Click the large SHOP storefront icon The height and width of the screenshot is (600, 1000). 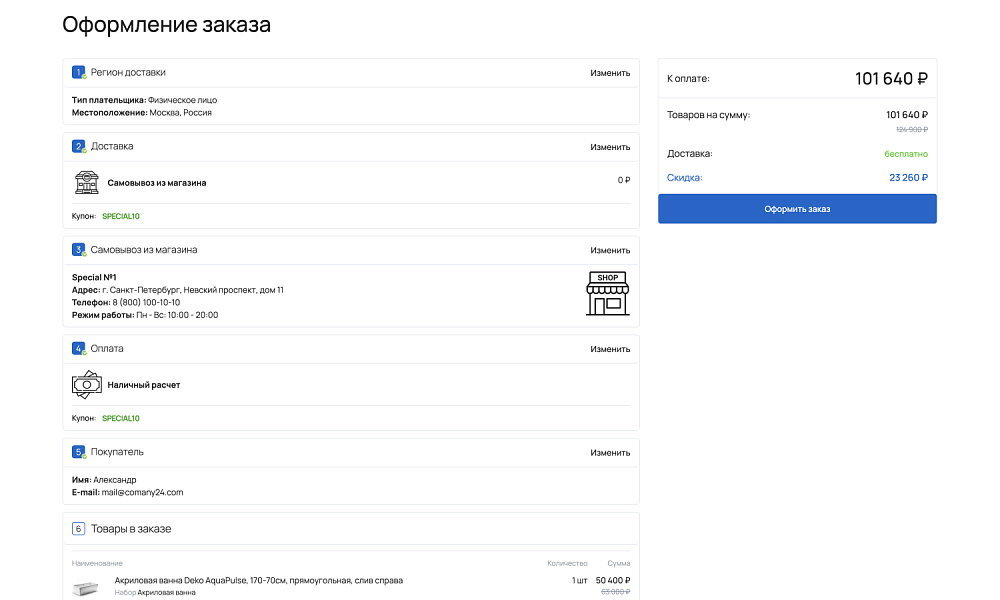coord(607,294)
